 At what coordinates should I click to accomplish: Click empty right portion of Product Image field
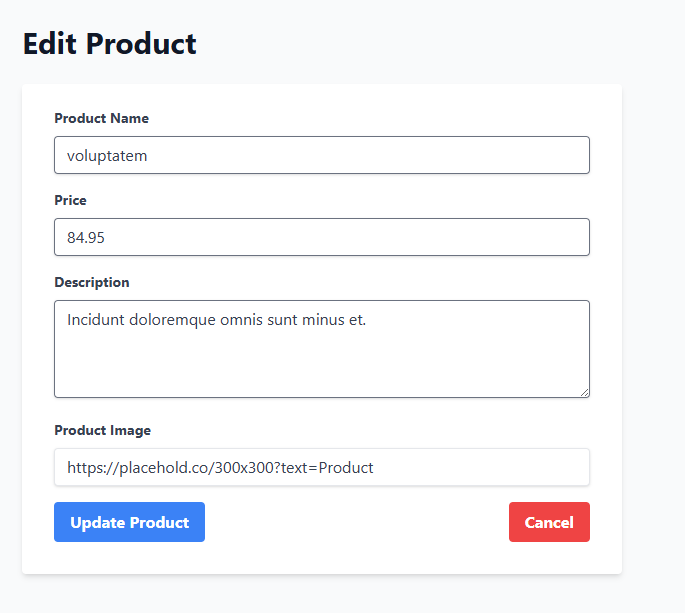(480, 467)
